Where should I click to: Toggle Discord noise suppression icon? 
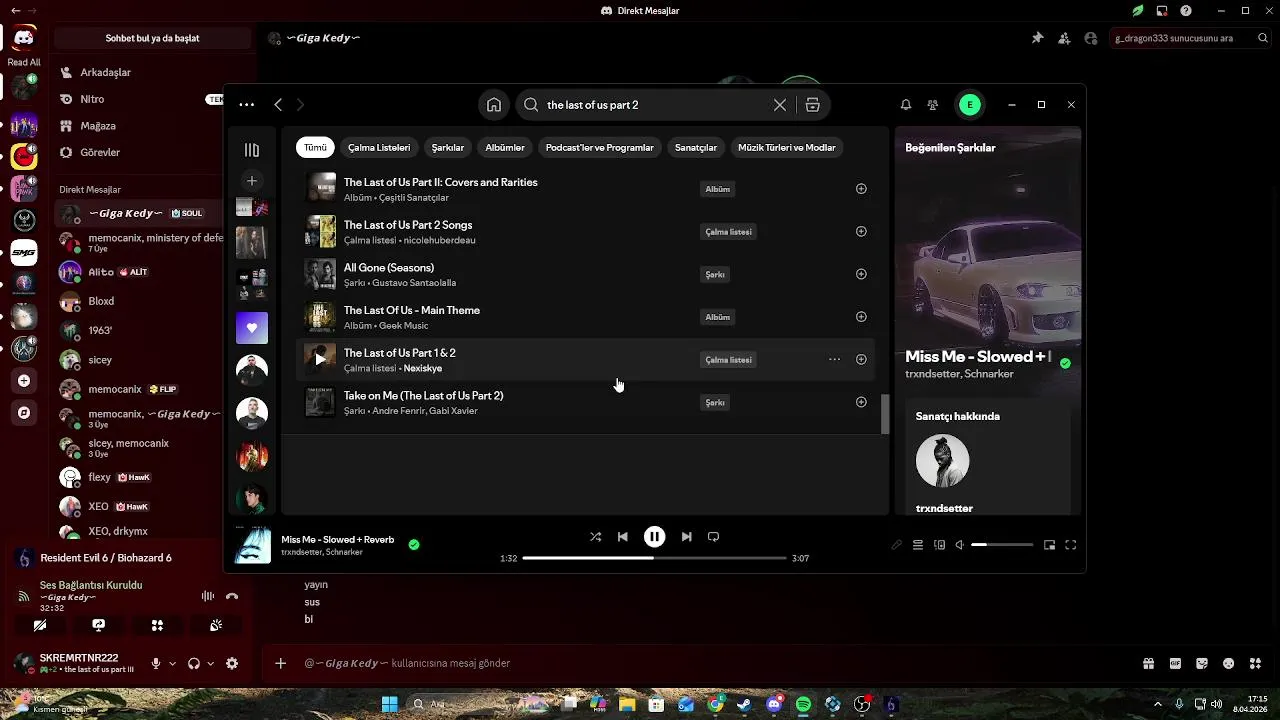(x=208, y=596)
